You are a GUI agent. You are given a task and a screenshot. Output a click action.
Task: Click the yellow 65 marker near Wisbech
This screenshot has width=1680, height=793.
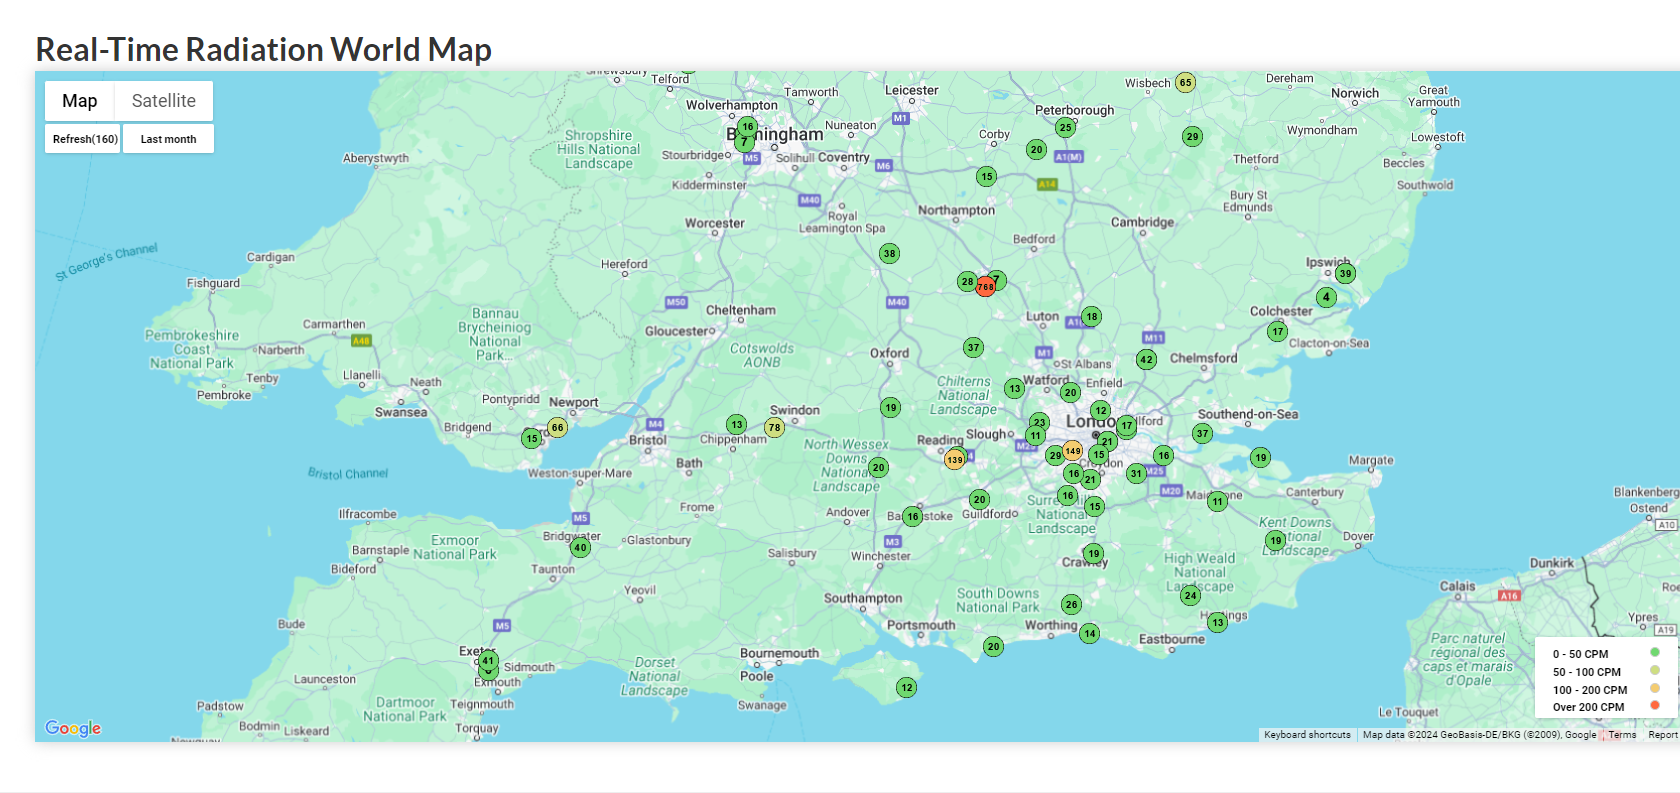(1185, 82)
